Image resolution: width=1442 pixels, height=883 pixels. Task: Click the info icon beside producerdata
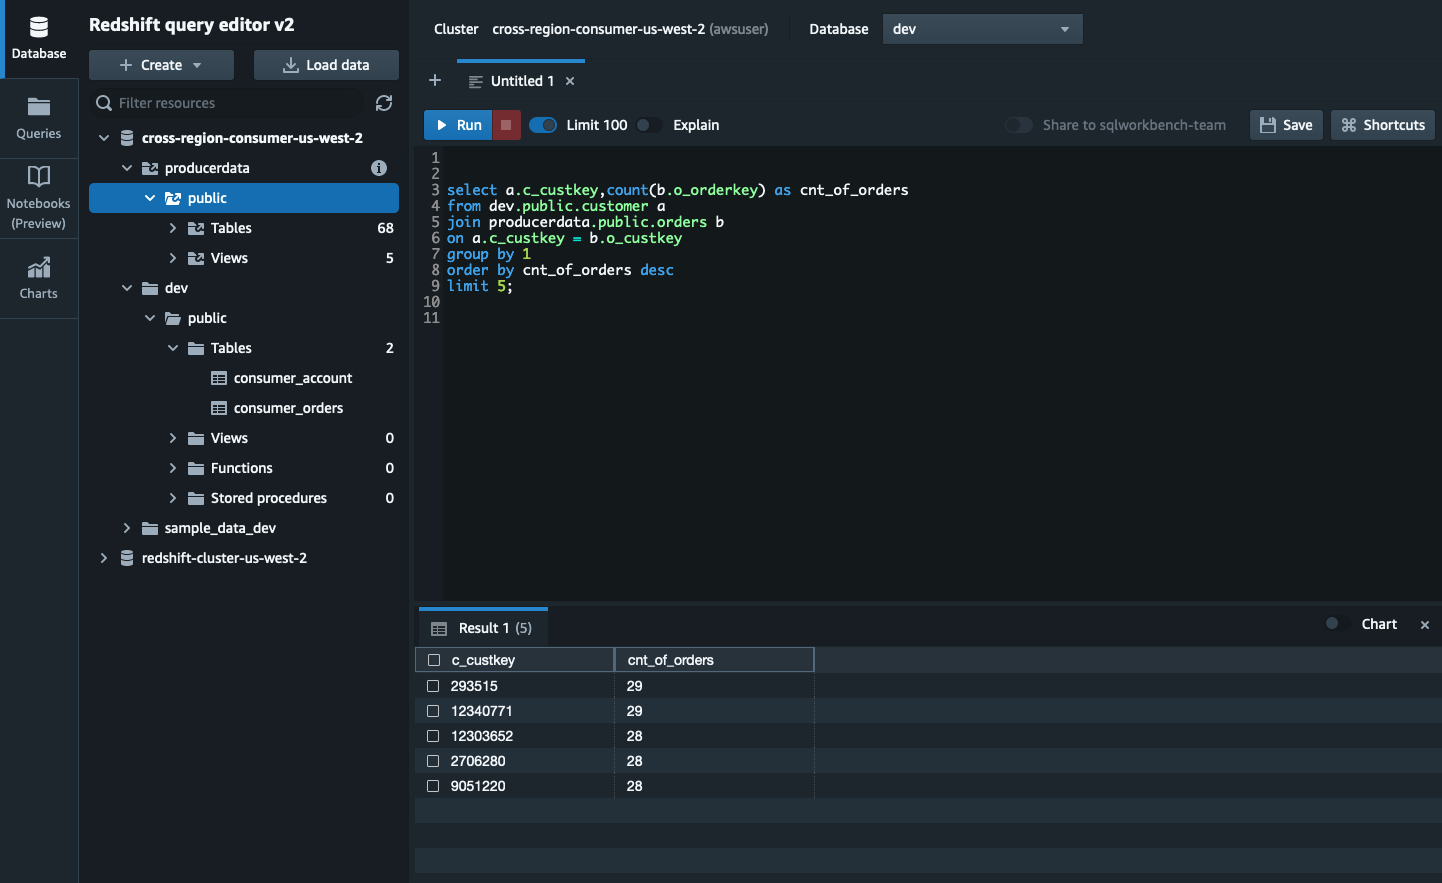[379, 168]
